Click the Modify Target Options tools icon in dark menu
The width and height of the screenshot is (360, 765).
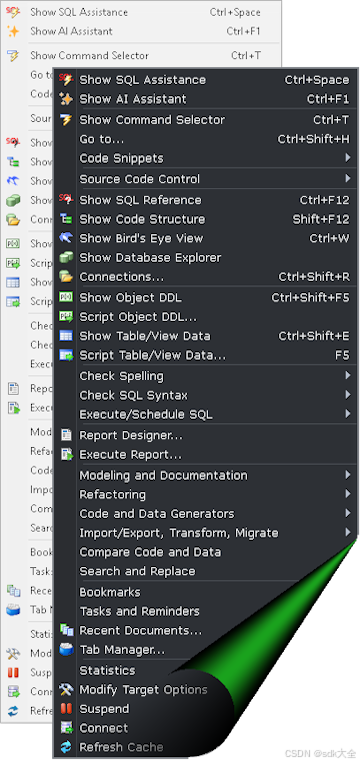pyautogui.click(x=66, y=689)
